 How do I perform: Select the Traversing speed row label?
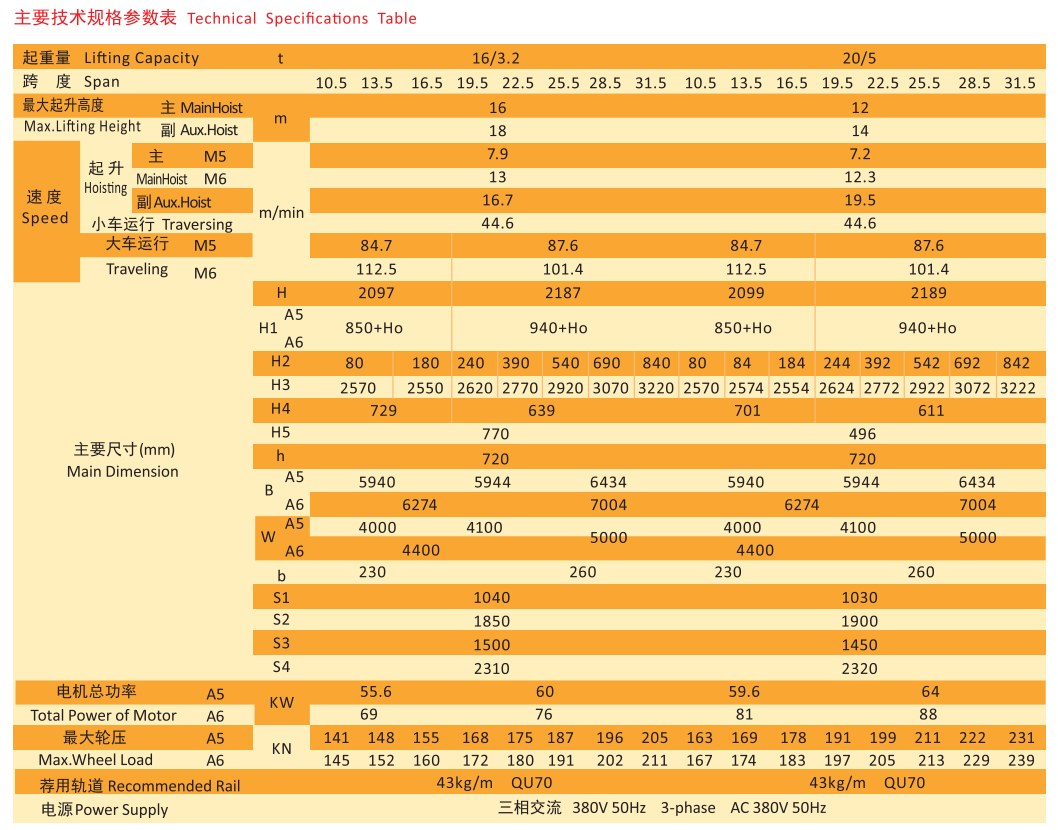(162, 225)
